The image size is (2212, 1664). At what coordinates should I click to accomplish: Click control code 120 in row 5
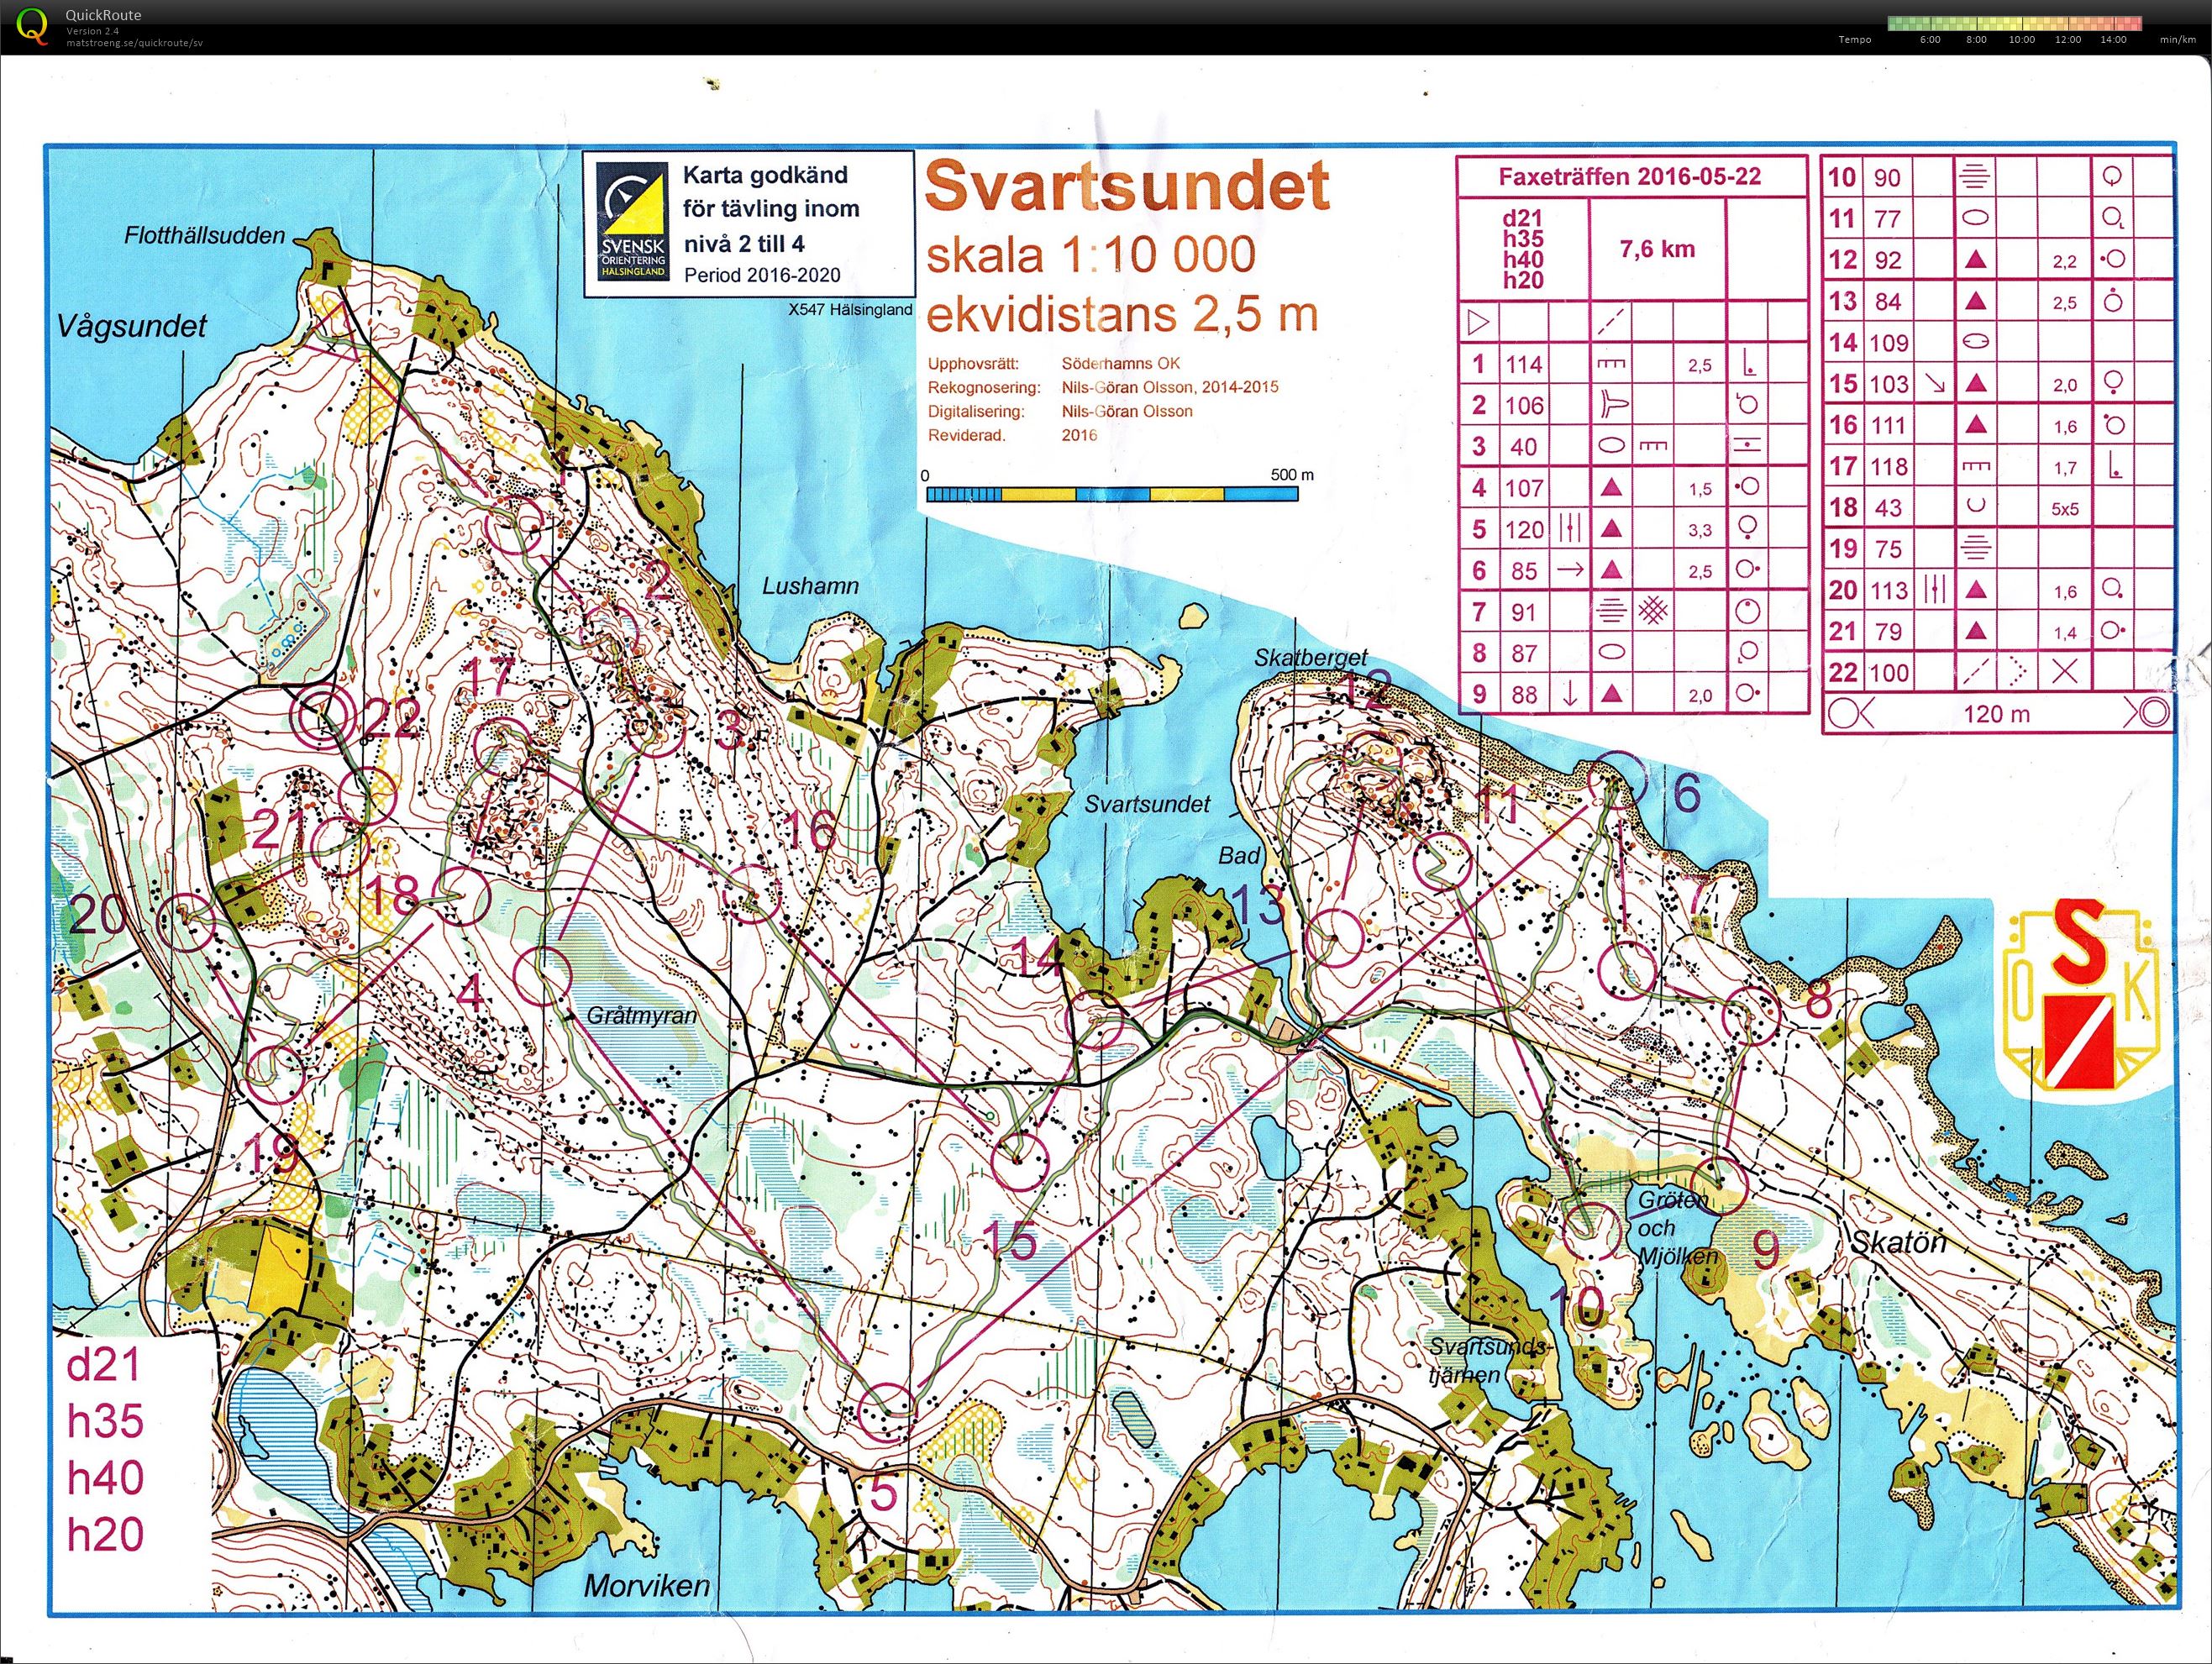1524,530
